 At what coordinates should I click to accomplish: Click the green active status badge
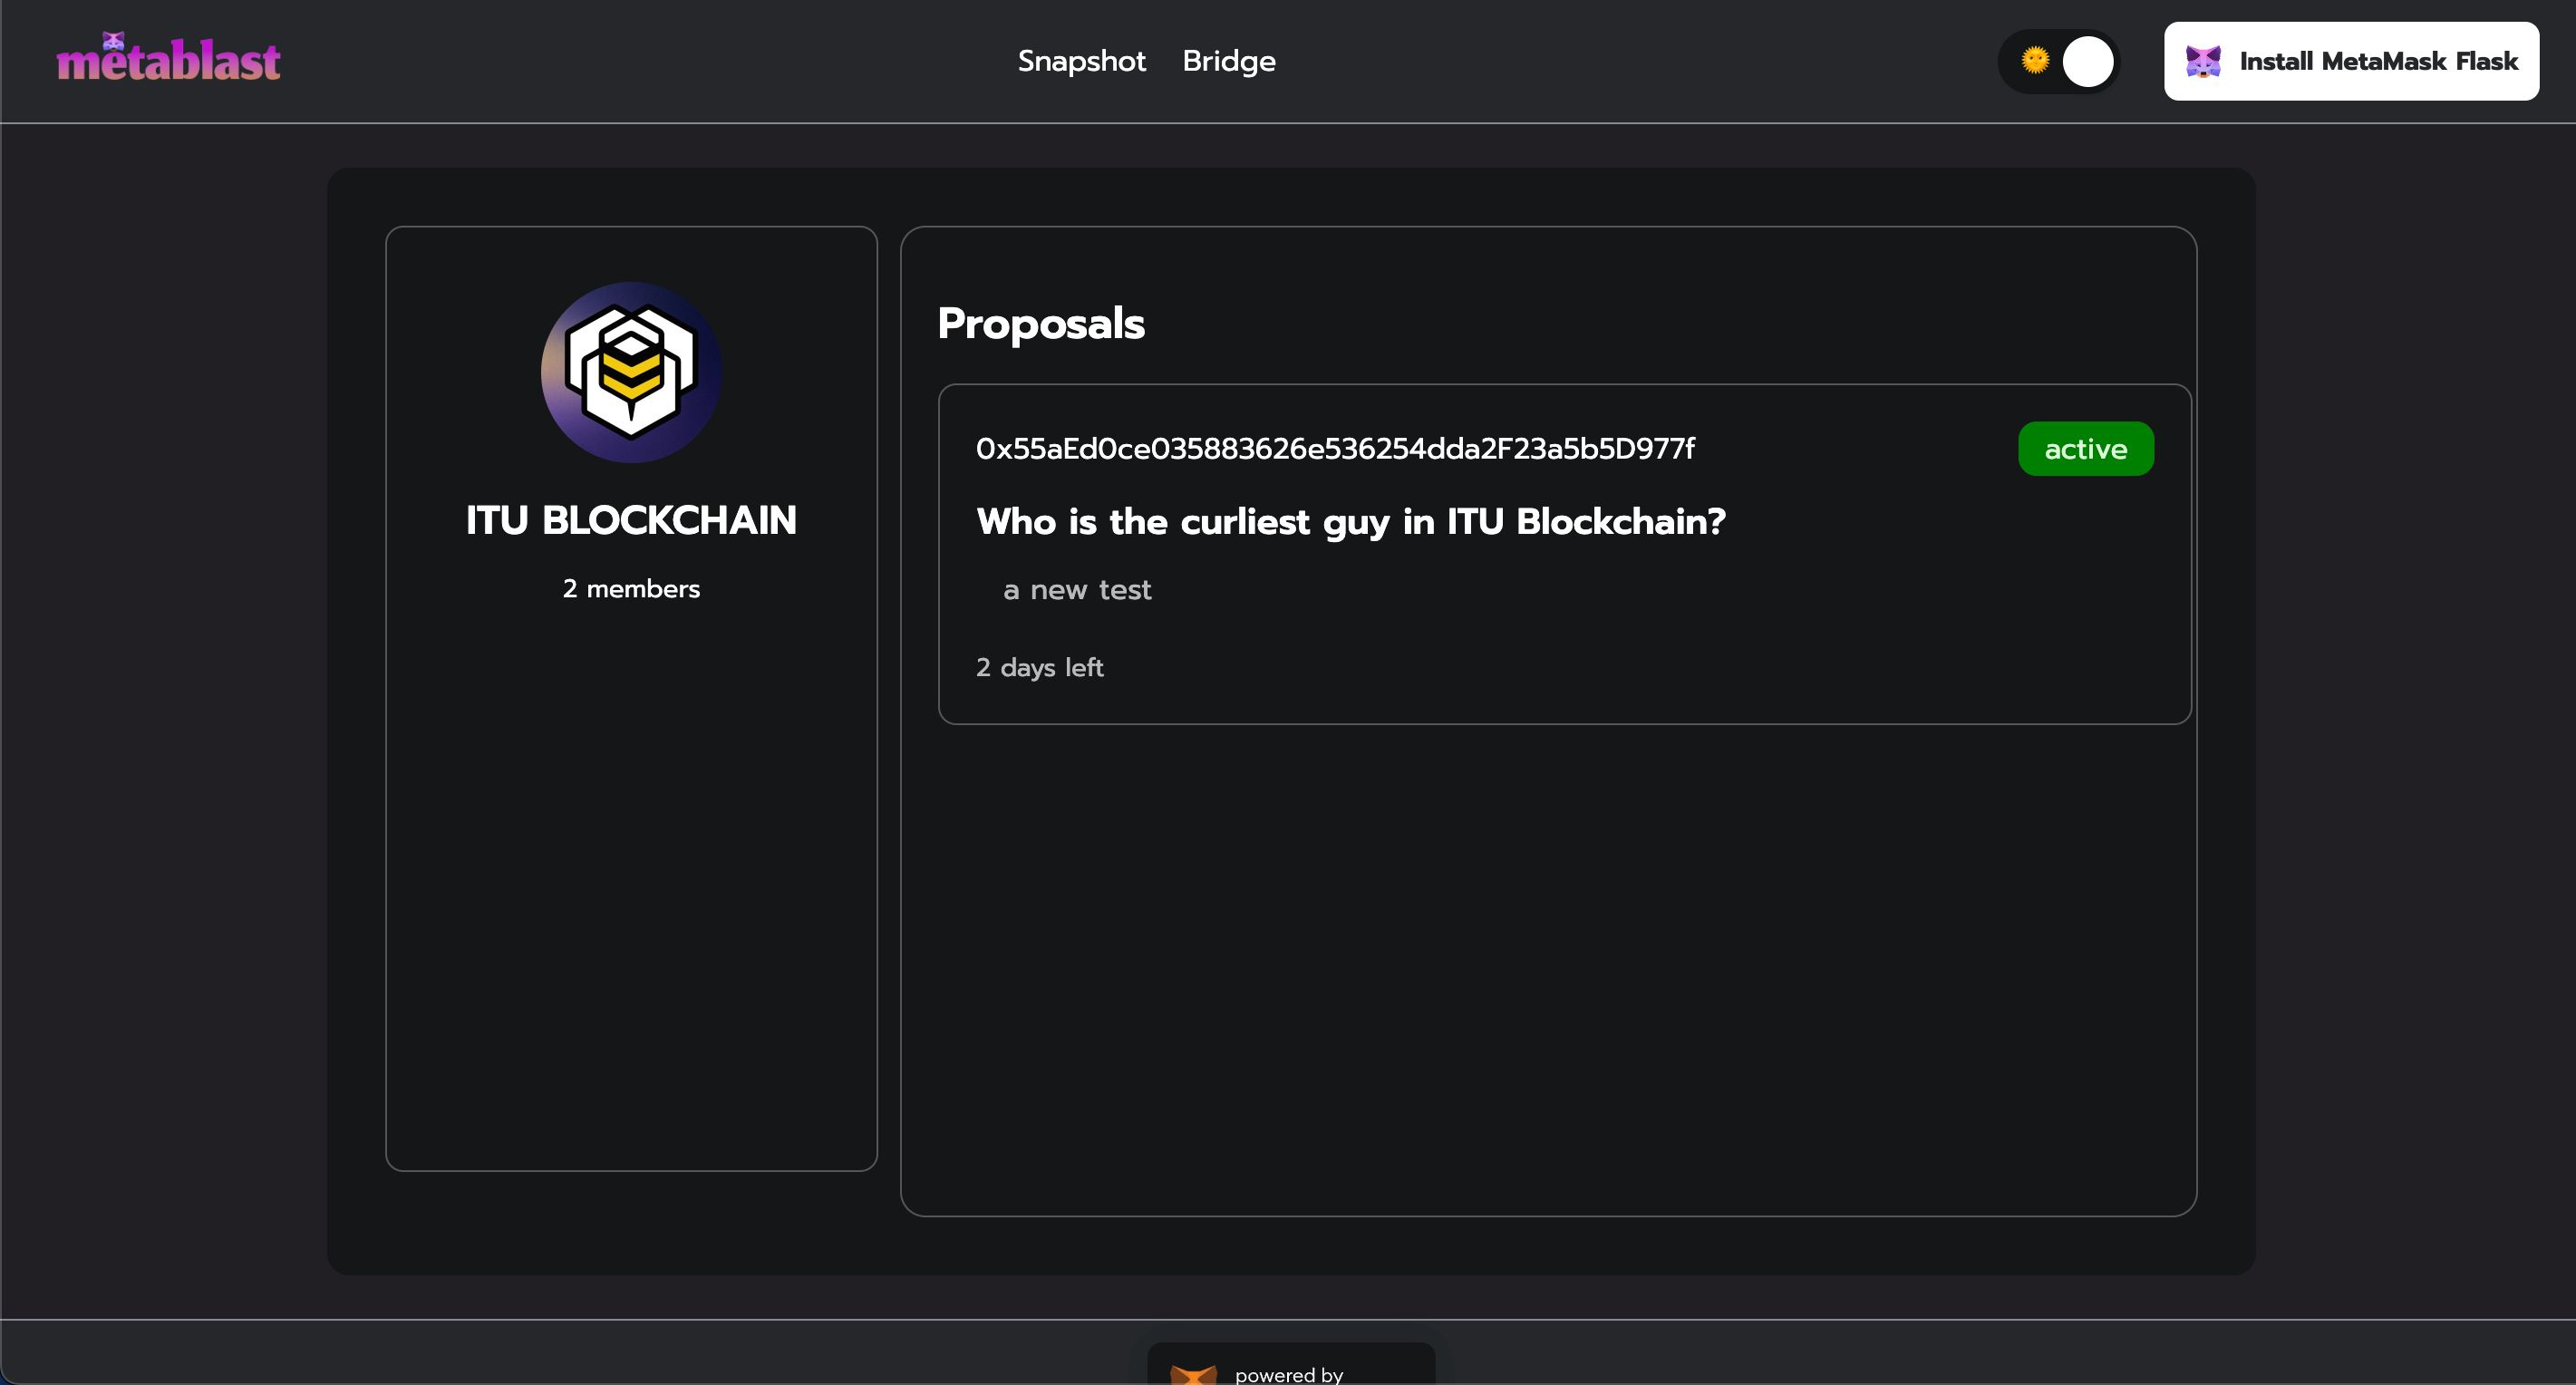click(x=2086, y=449)
